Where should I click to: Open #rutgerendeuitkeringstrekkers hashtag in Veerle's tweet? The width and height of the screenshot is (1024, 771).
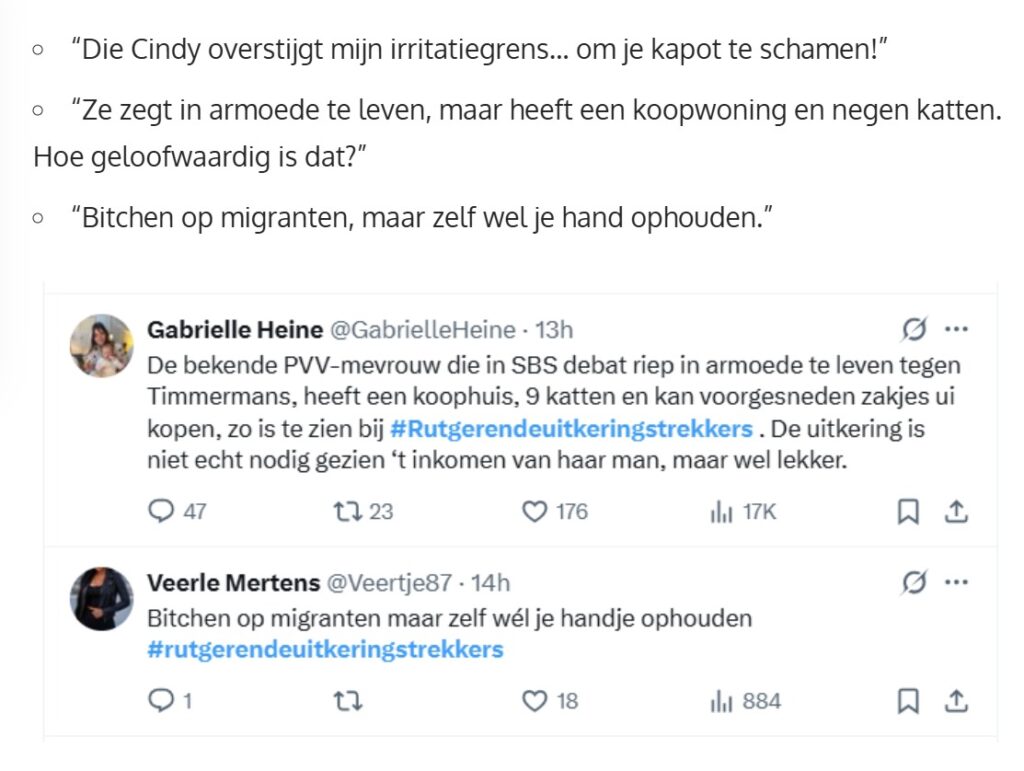coord(325,649)
